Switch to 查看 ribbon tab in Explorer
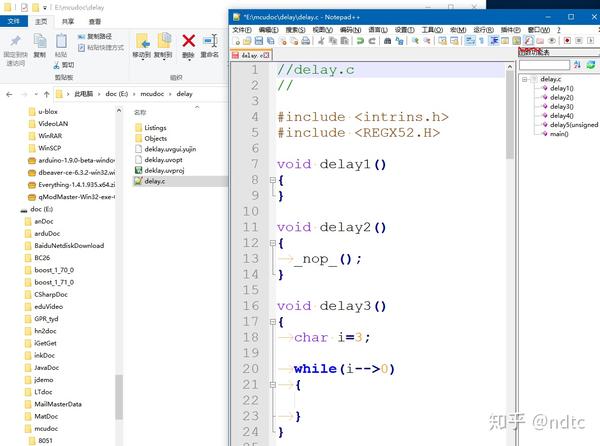The width and height of the screenshot is (600, 446). pyautogui.click(x=95, y=21)
